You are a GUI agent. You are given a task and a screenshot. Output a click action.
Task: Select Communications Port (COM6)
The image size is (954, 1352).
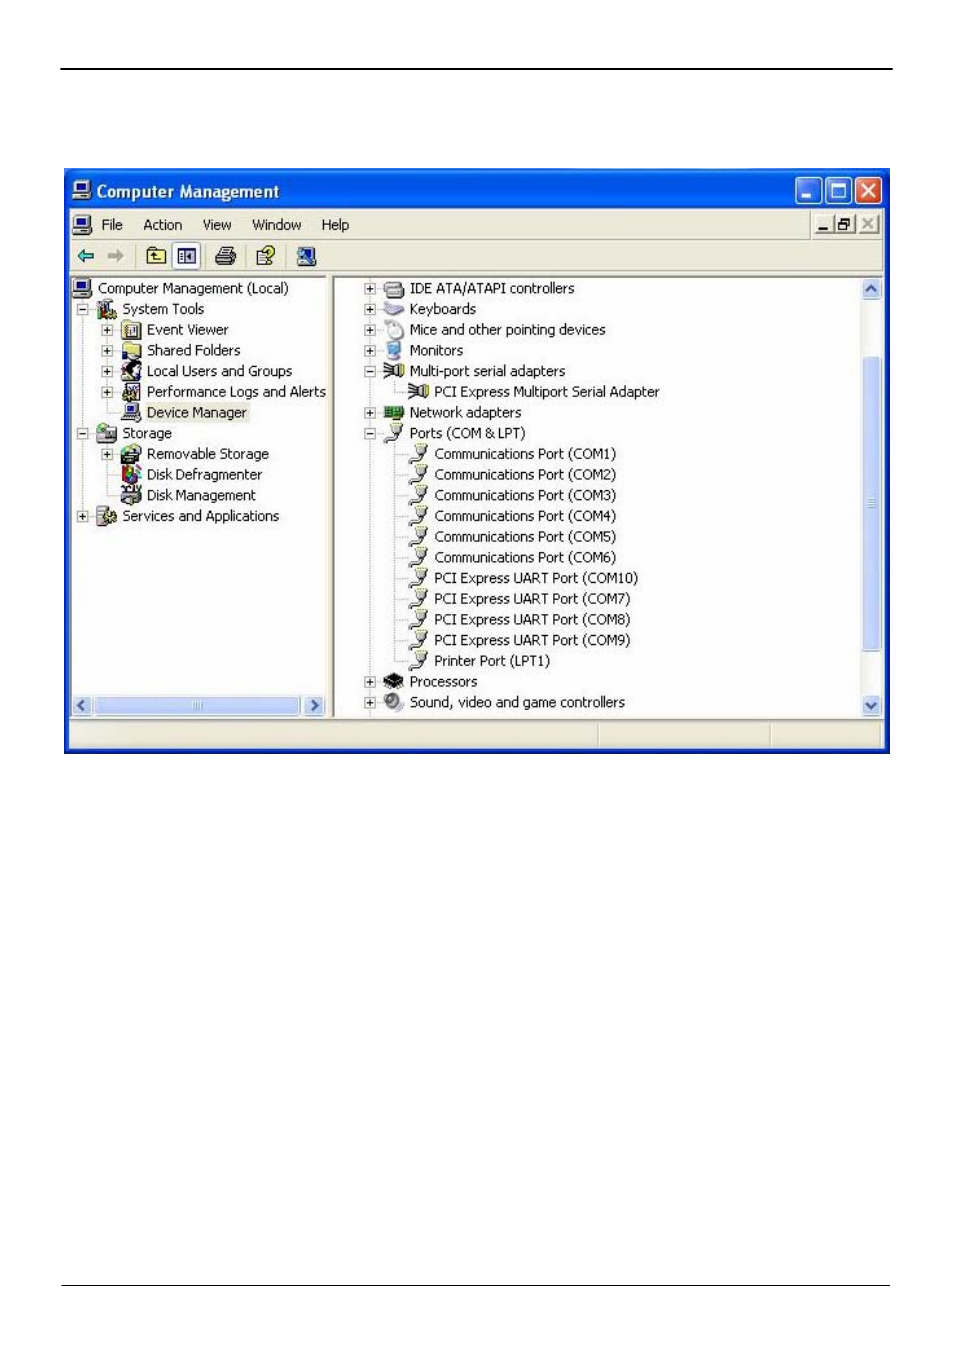click(x=525, y=558)
